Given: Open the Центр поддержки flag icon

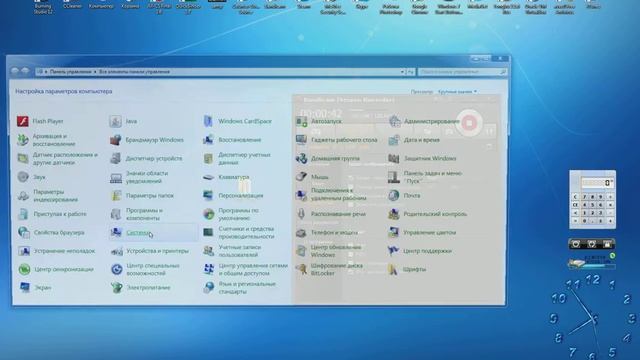Looking at the screenshot, I should (x=393, y=251).
